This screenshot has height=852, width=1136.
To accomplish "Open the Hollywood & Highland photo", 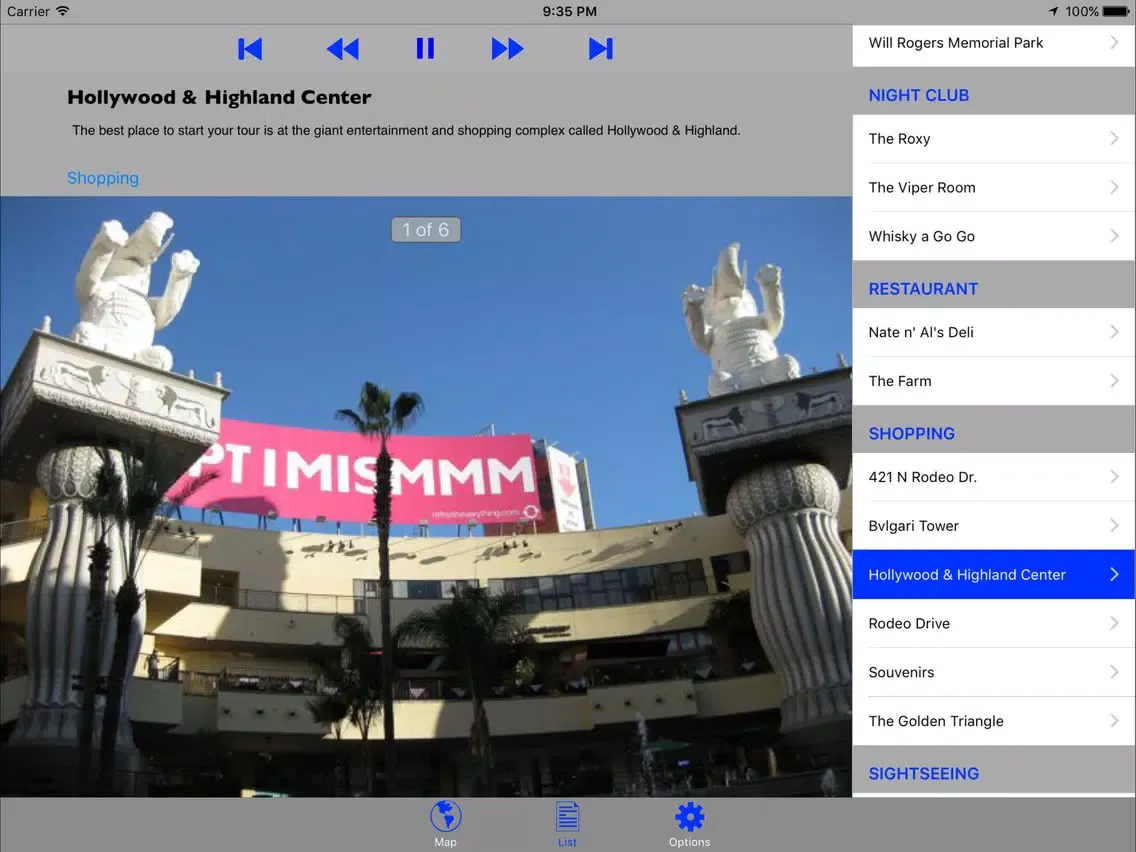I will click(426, 497).
